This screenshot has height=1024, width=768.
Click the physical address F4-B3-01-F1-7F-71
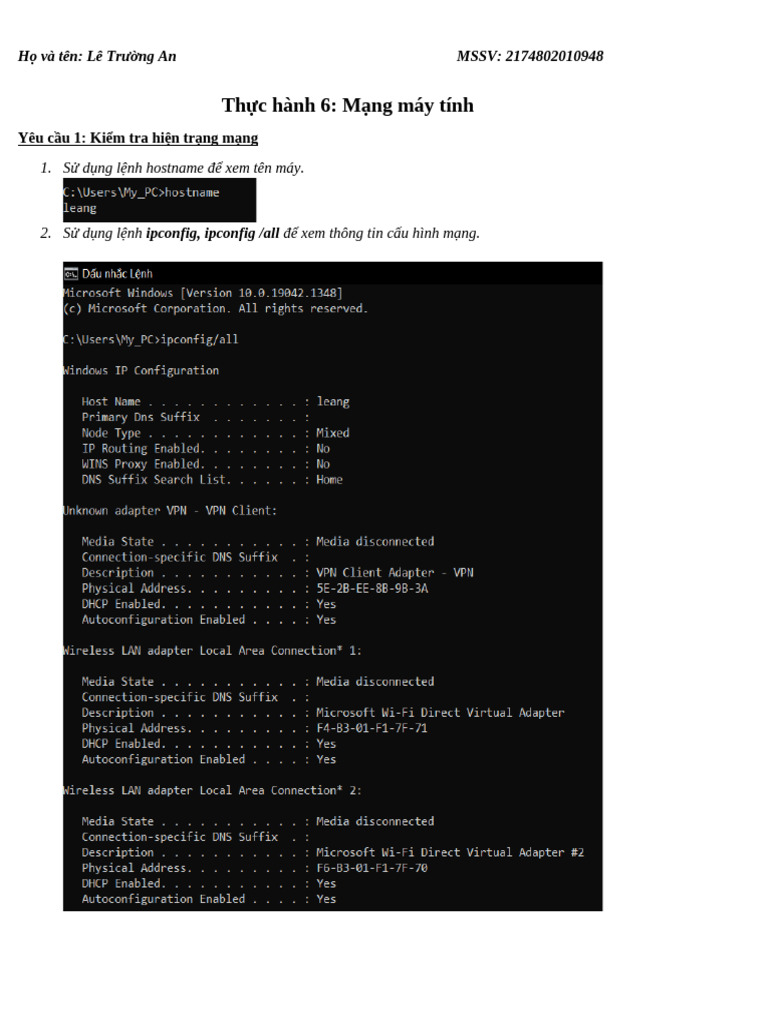372,728
